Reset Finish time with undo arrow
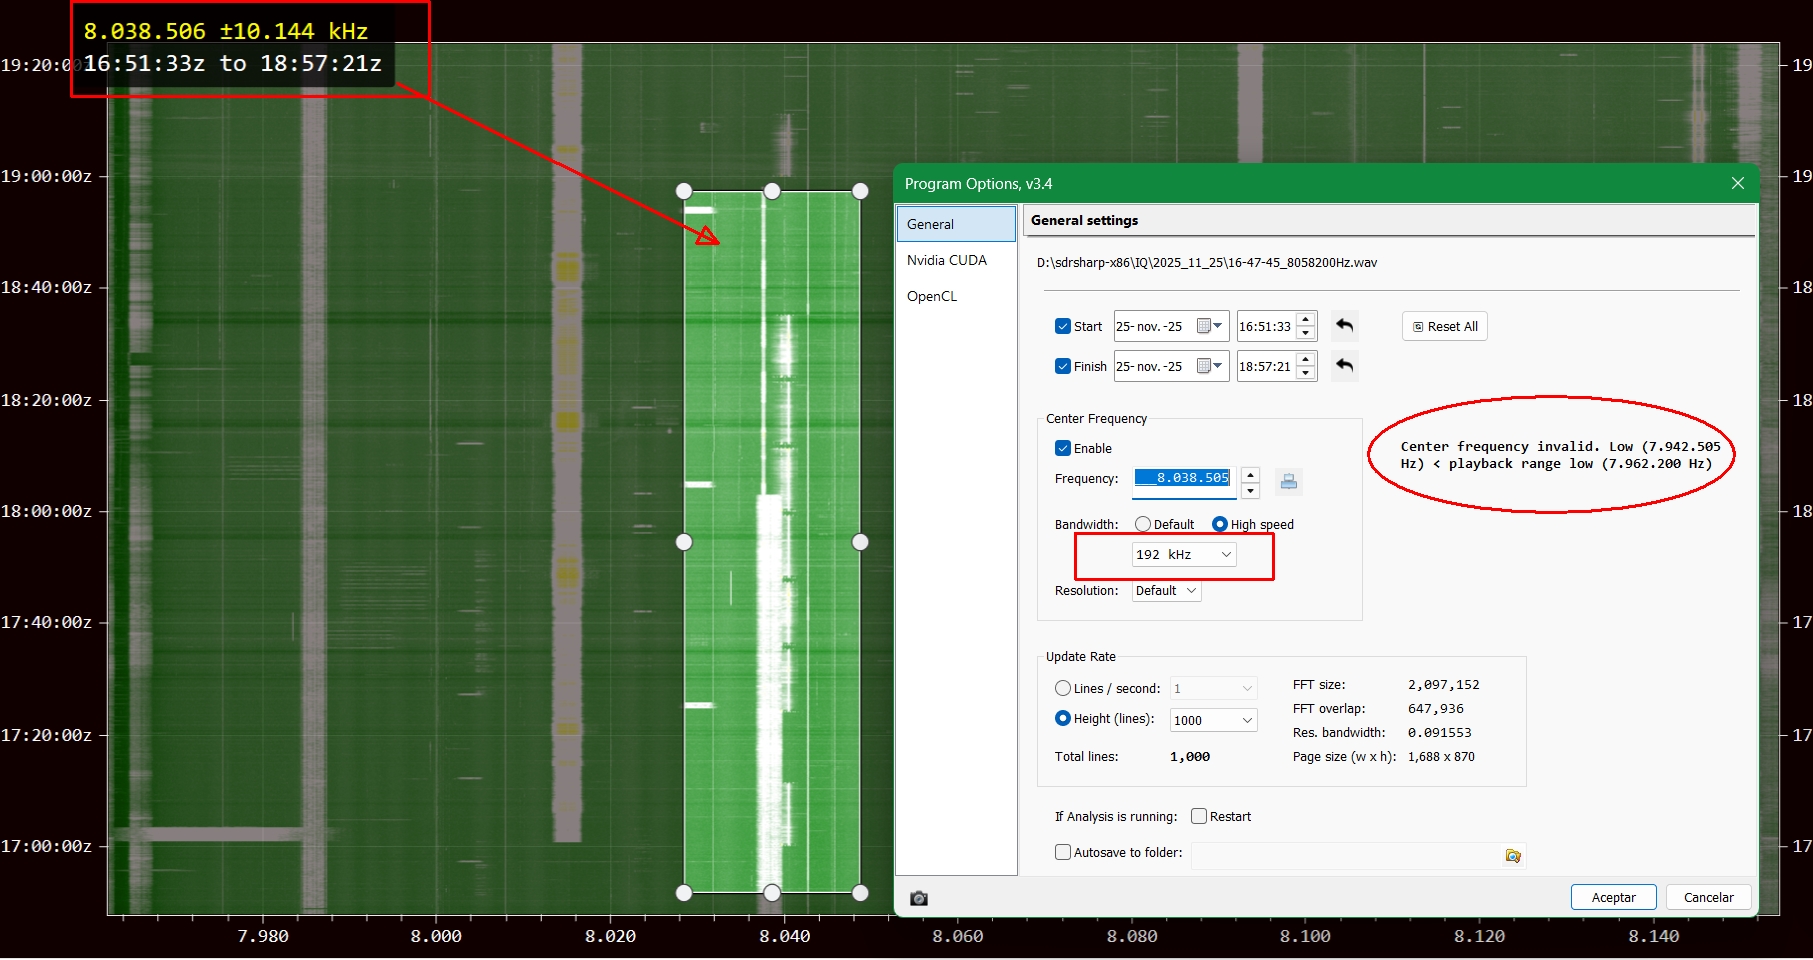This screenshot has width=1813, height=960. 1344,366
